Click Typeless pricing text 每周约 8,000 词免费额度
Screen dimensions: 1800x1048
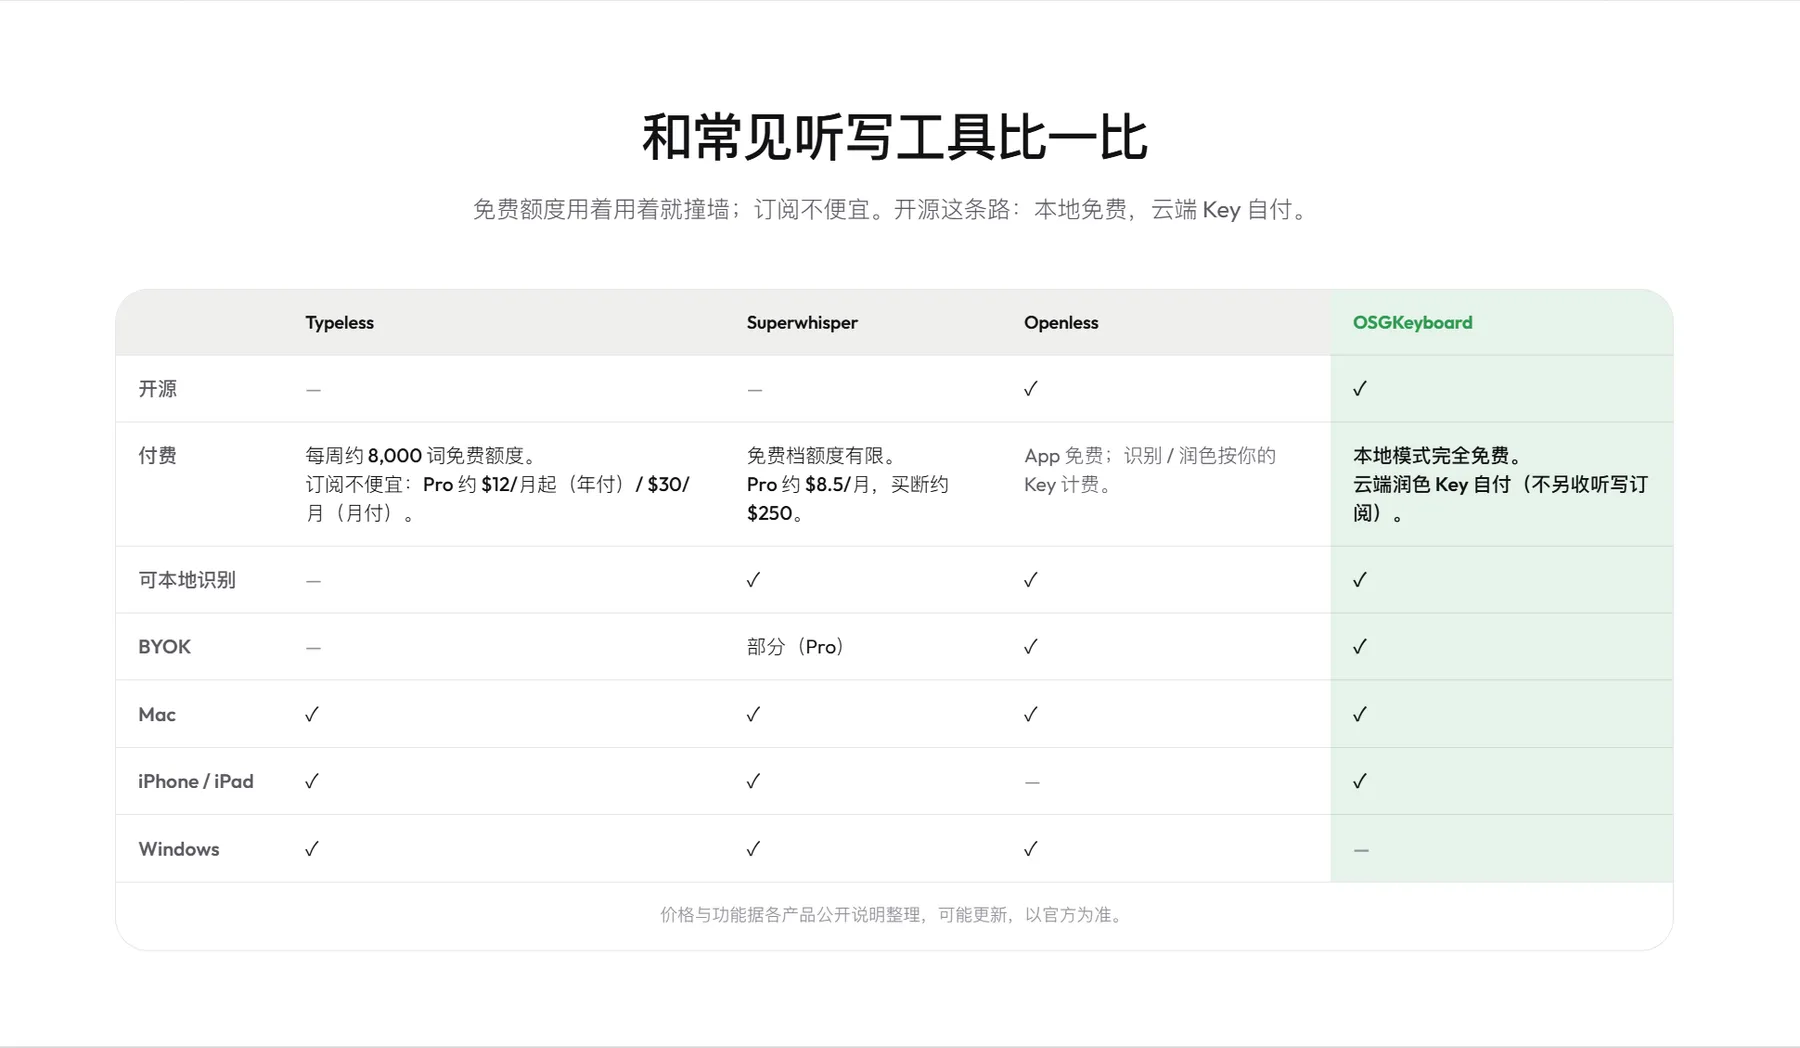tap(420, 456)
